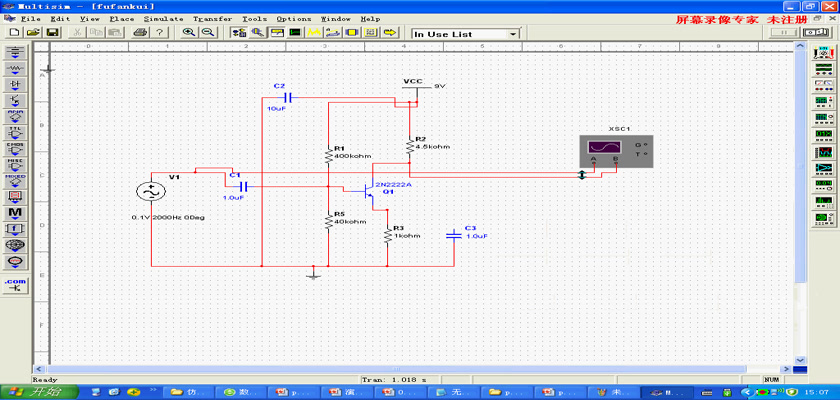The height and width of the screenshot is (400, 840).
Task: Select the Bode Plotter instrument
Action: coord(823,118)
